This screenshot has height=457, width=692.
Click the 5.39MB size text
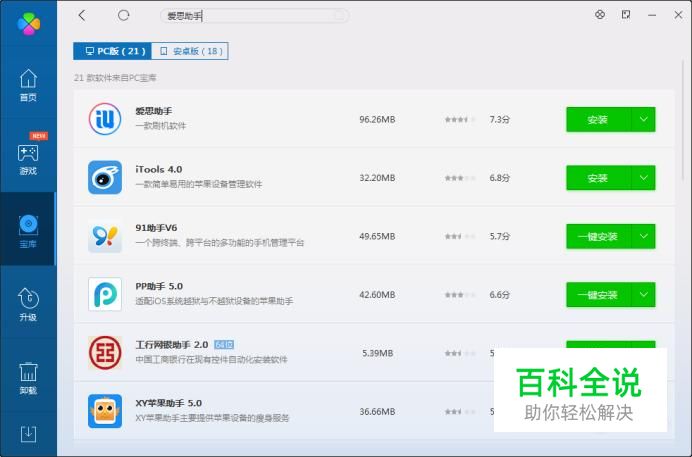tap(378, 353)
